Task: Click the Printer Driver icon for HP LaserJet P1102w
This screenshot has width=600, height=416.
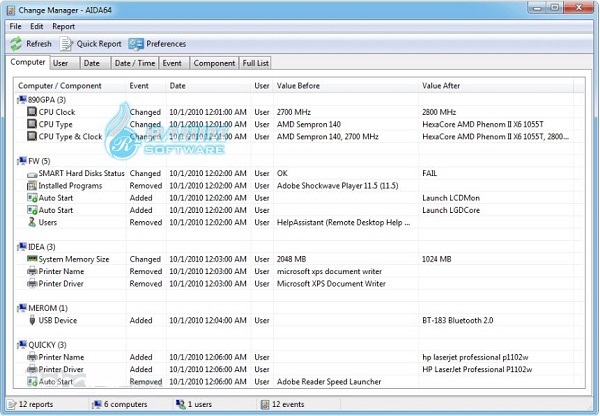Action: [x=32, y=369]
